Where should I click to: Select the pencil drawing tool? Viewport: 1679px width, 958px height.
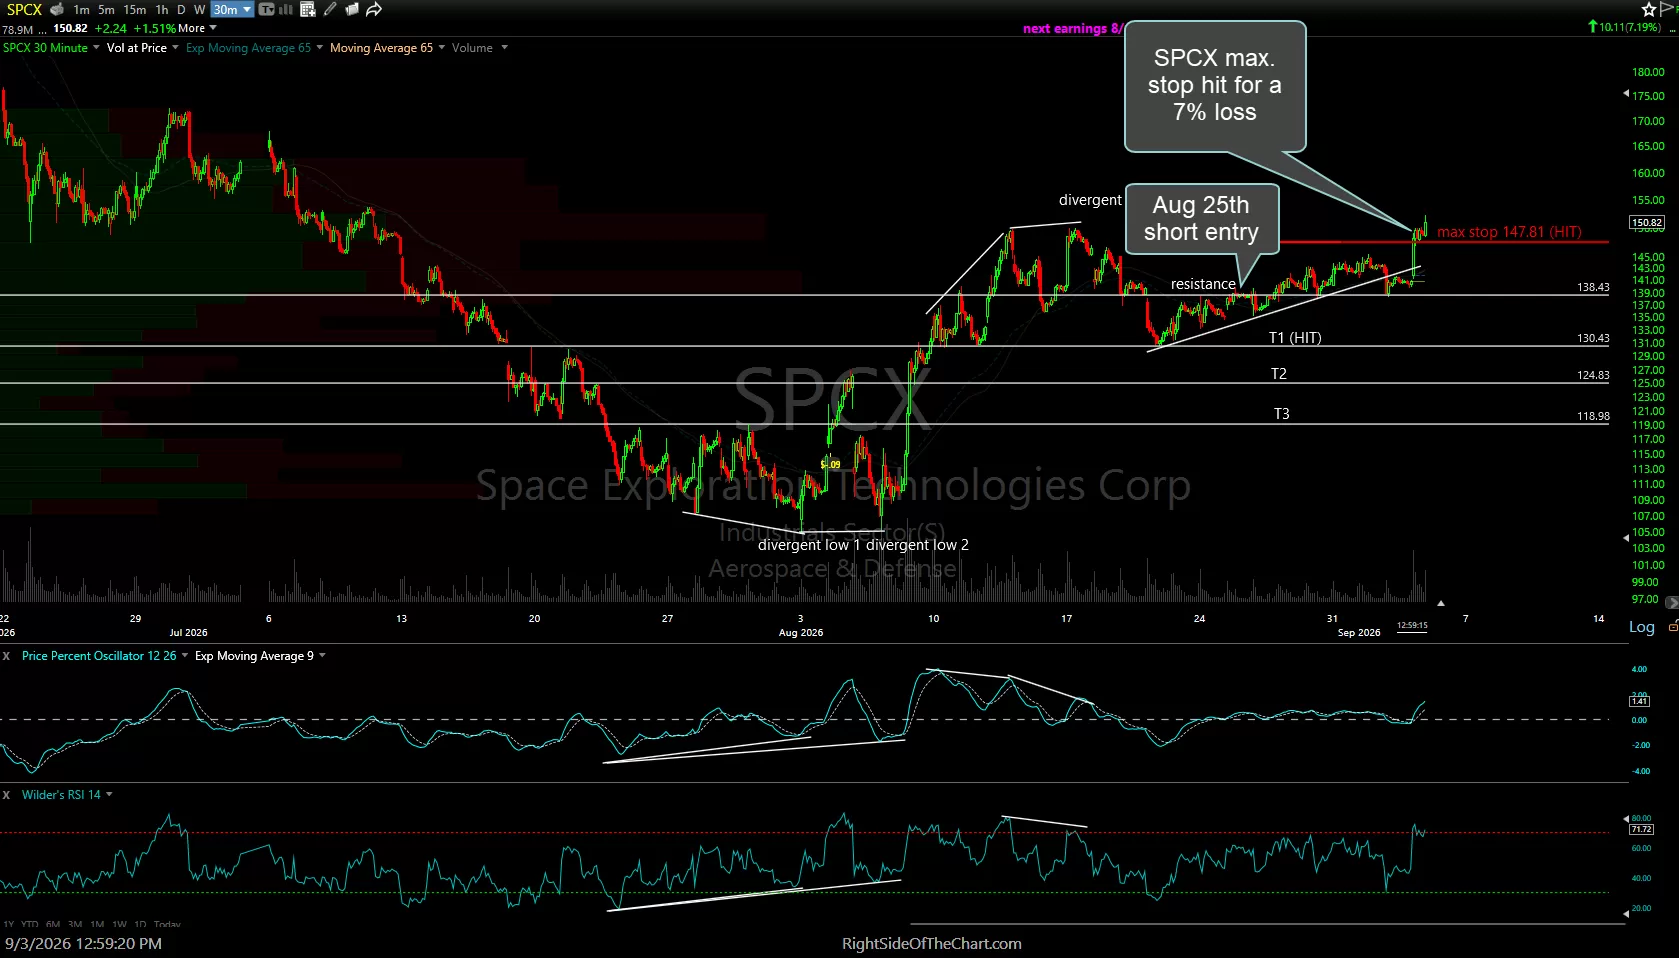(330, 10)
